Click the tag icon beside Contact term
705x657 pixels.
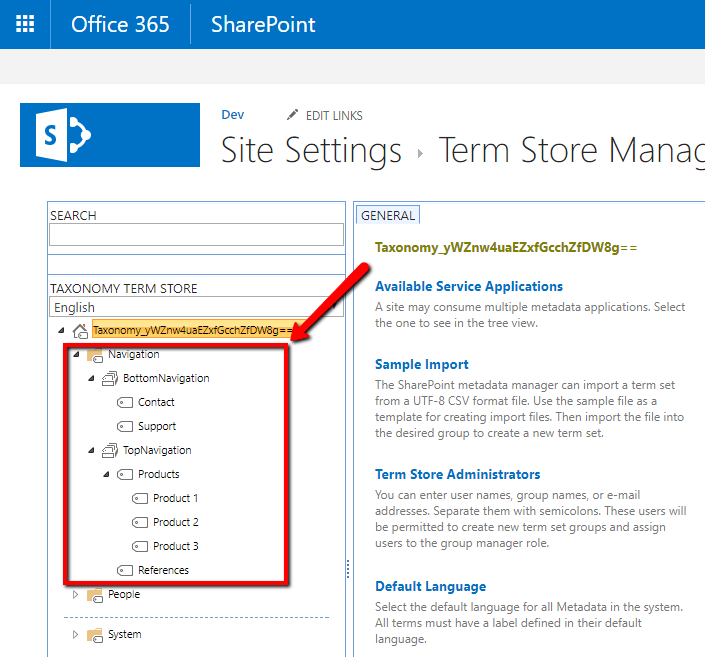click(125, 403)
